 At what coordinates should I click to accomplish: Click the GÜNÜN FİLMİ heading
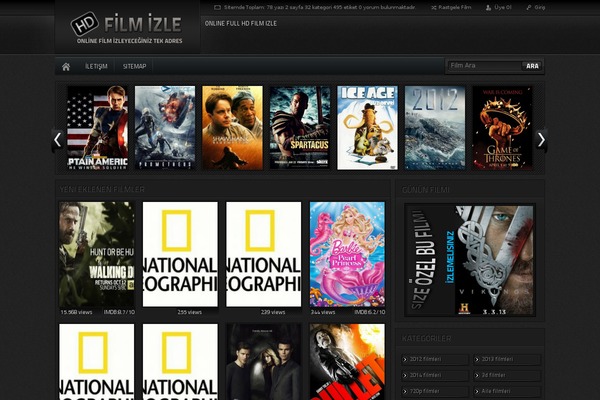tap(426, 190)
